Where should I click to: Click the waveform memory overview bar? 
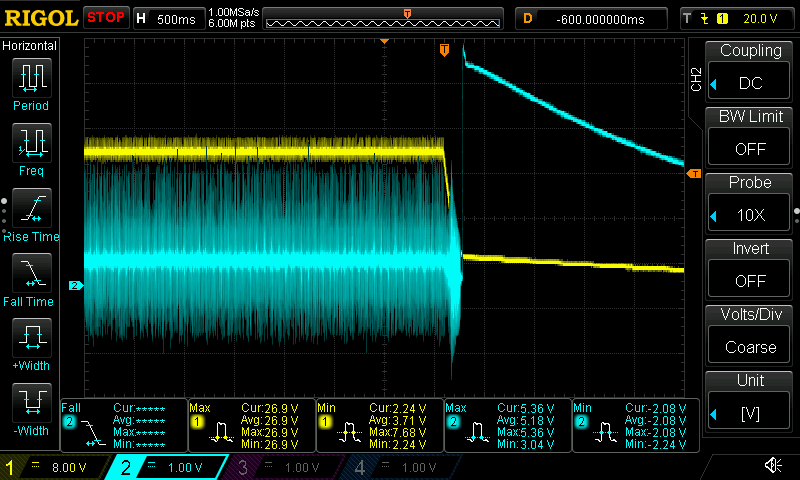point(383,19)
